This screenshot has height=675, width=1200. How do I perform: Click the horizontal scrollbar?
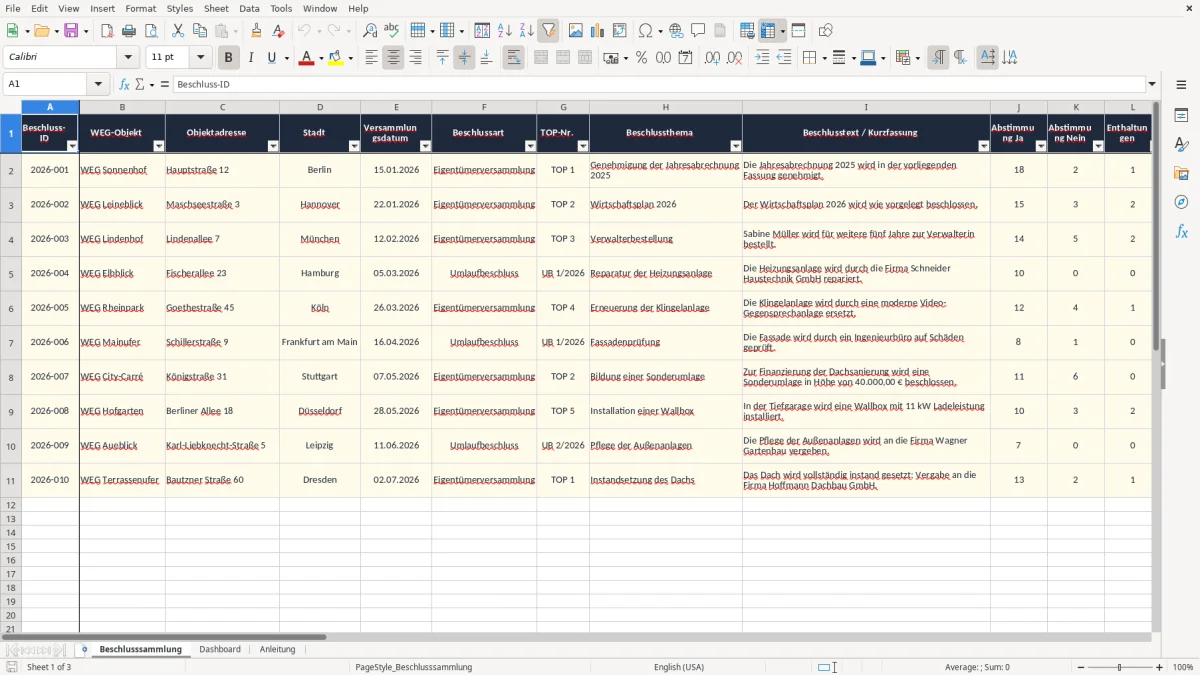pyautogui.click(x=164, y=636)
